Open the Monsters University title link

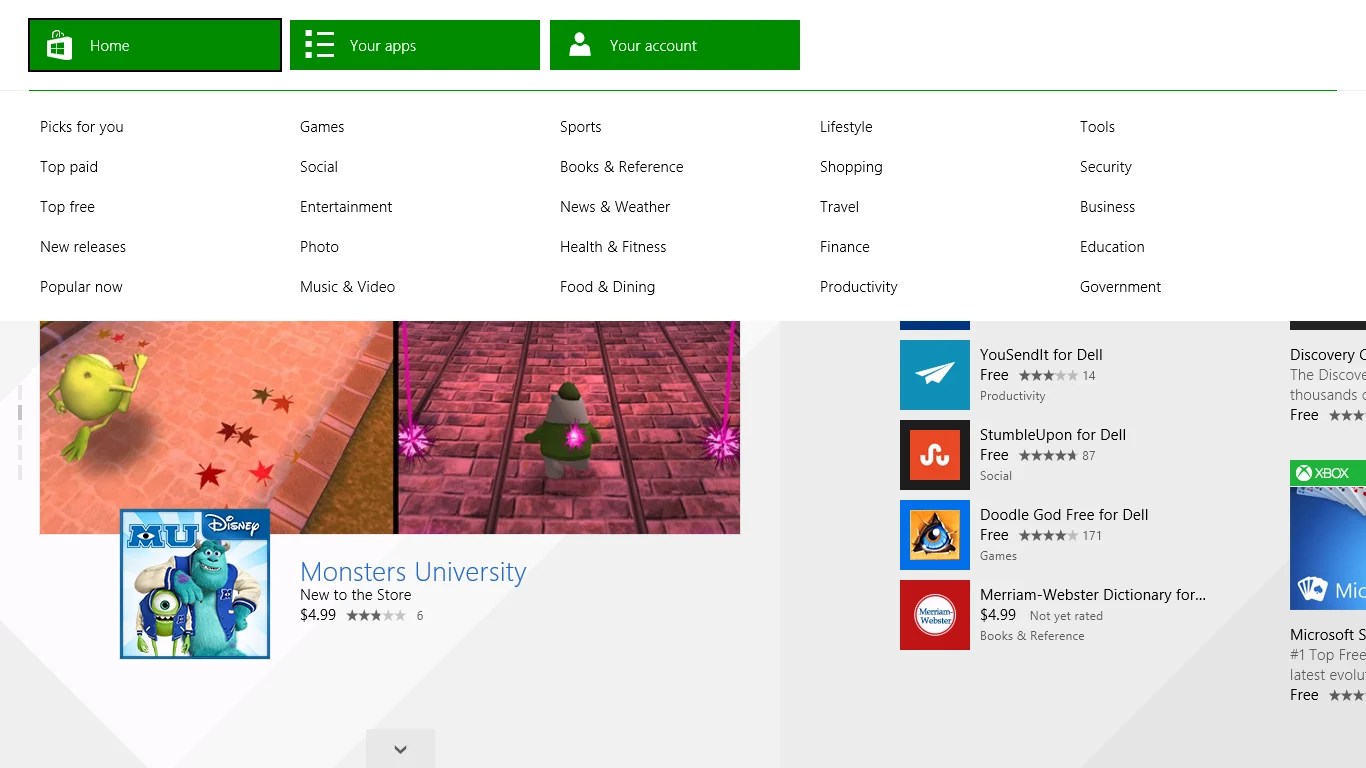point(413,572)
